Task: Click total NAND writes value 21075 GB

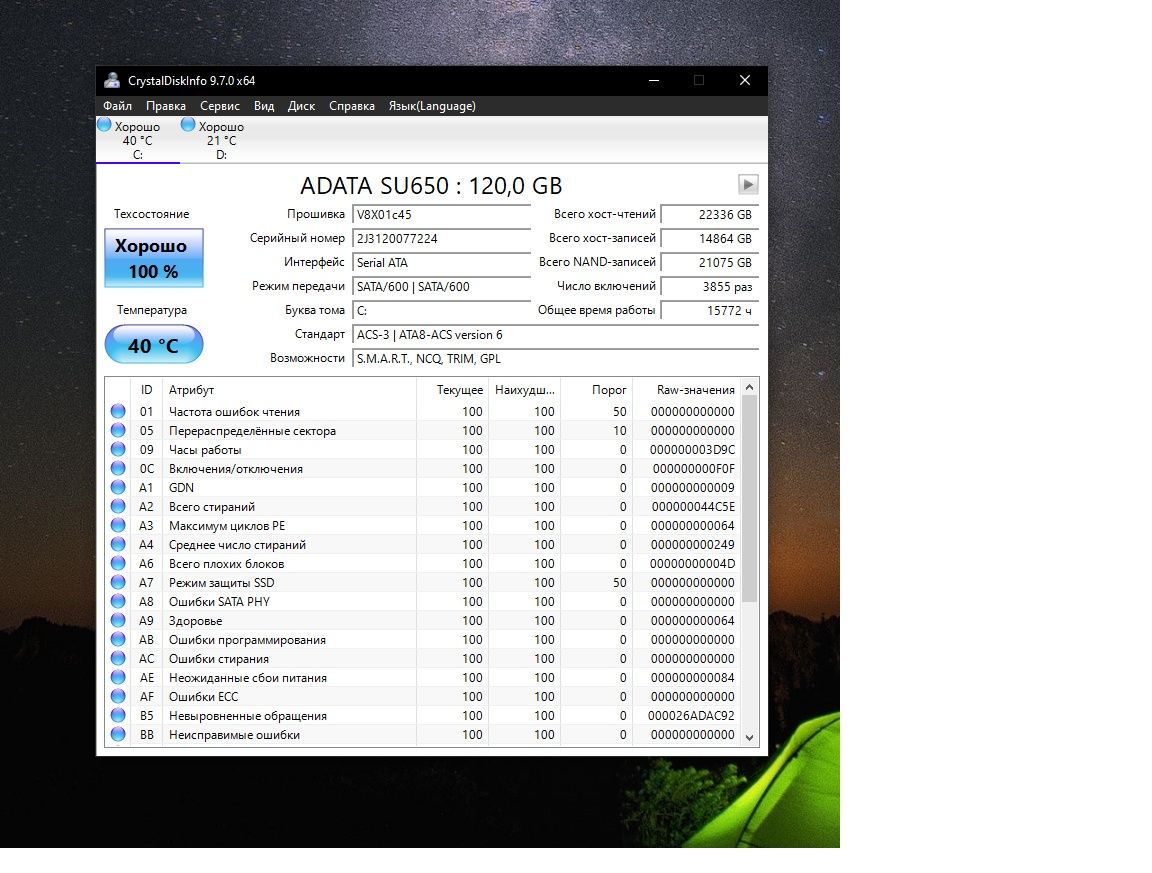Action: (710, 263)
